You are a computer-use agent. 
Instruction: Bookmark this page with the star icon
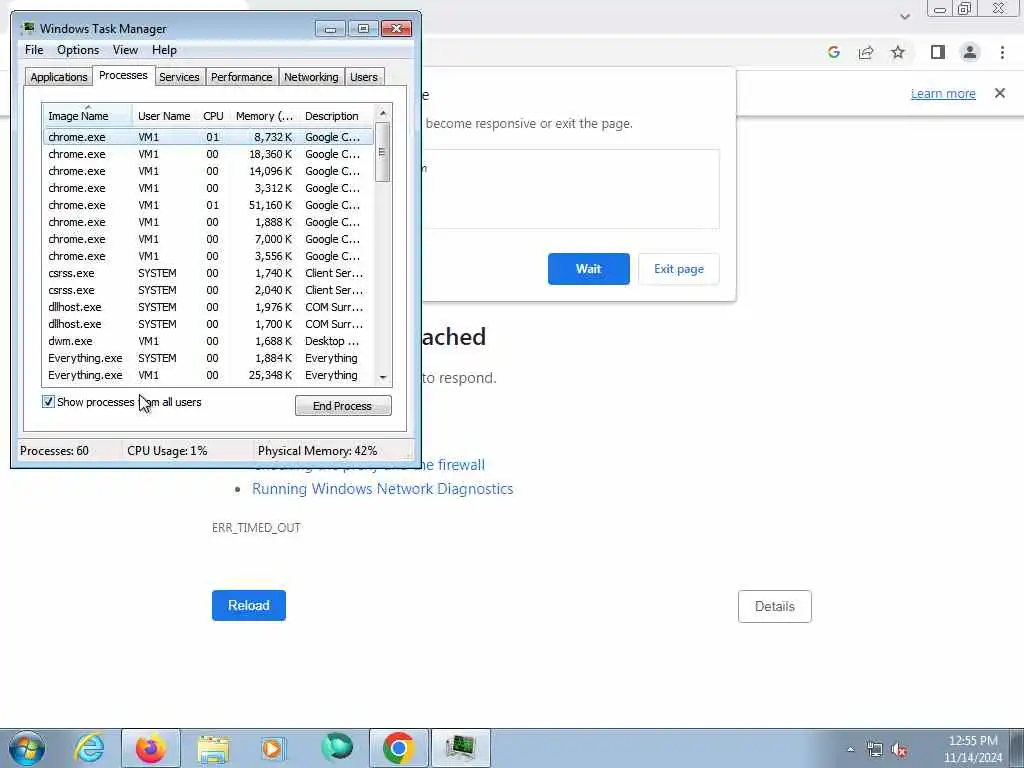pos(898,52)
